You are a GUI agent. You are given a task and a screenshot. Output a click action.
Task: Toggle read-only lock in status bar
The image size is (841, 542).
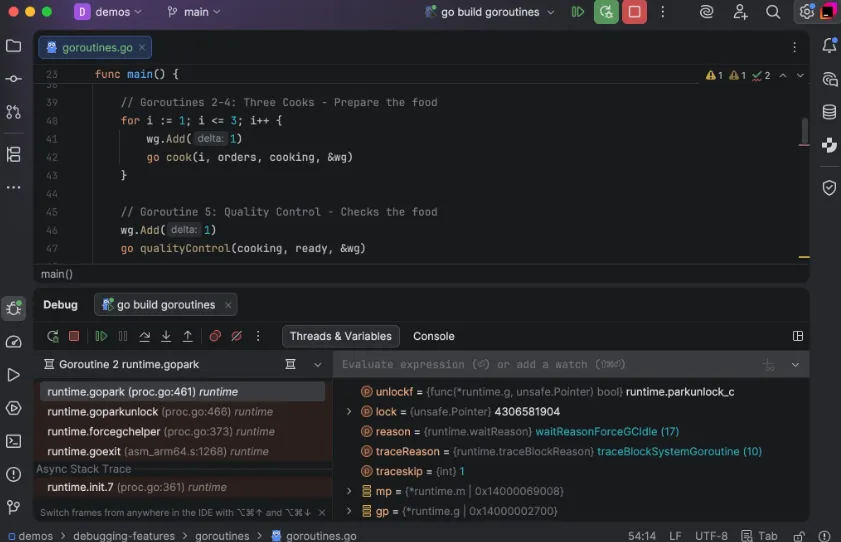799,536
